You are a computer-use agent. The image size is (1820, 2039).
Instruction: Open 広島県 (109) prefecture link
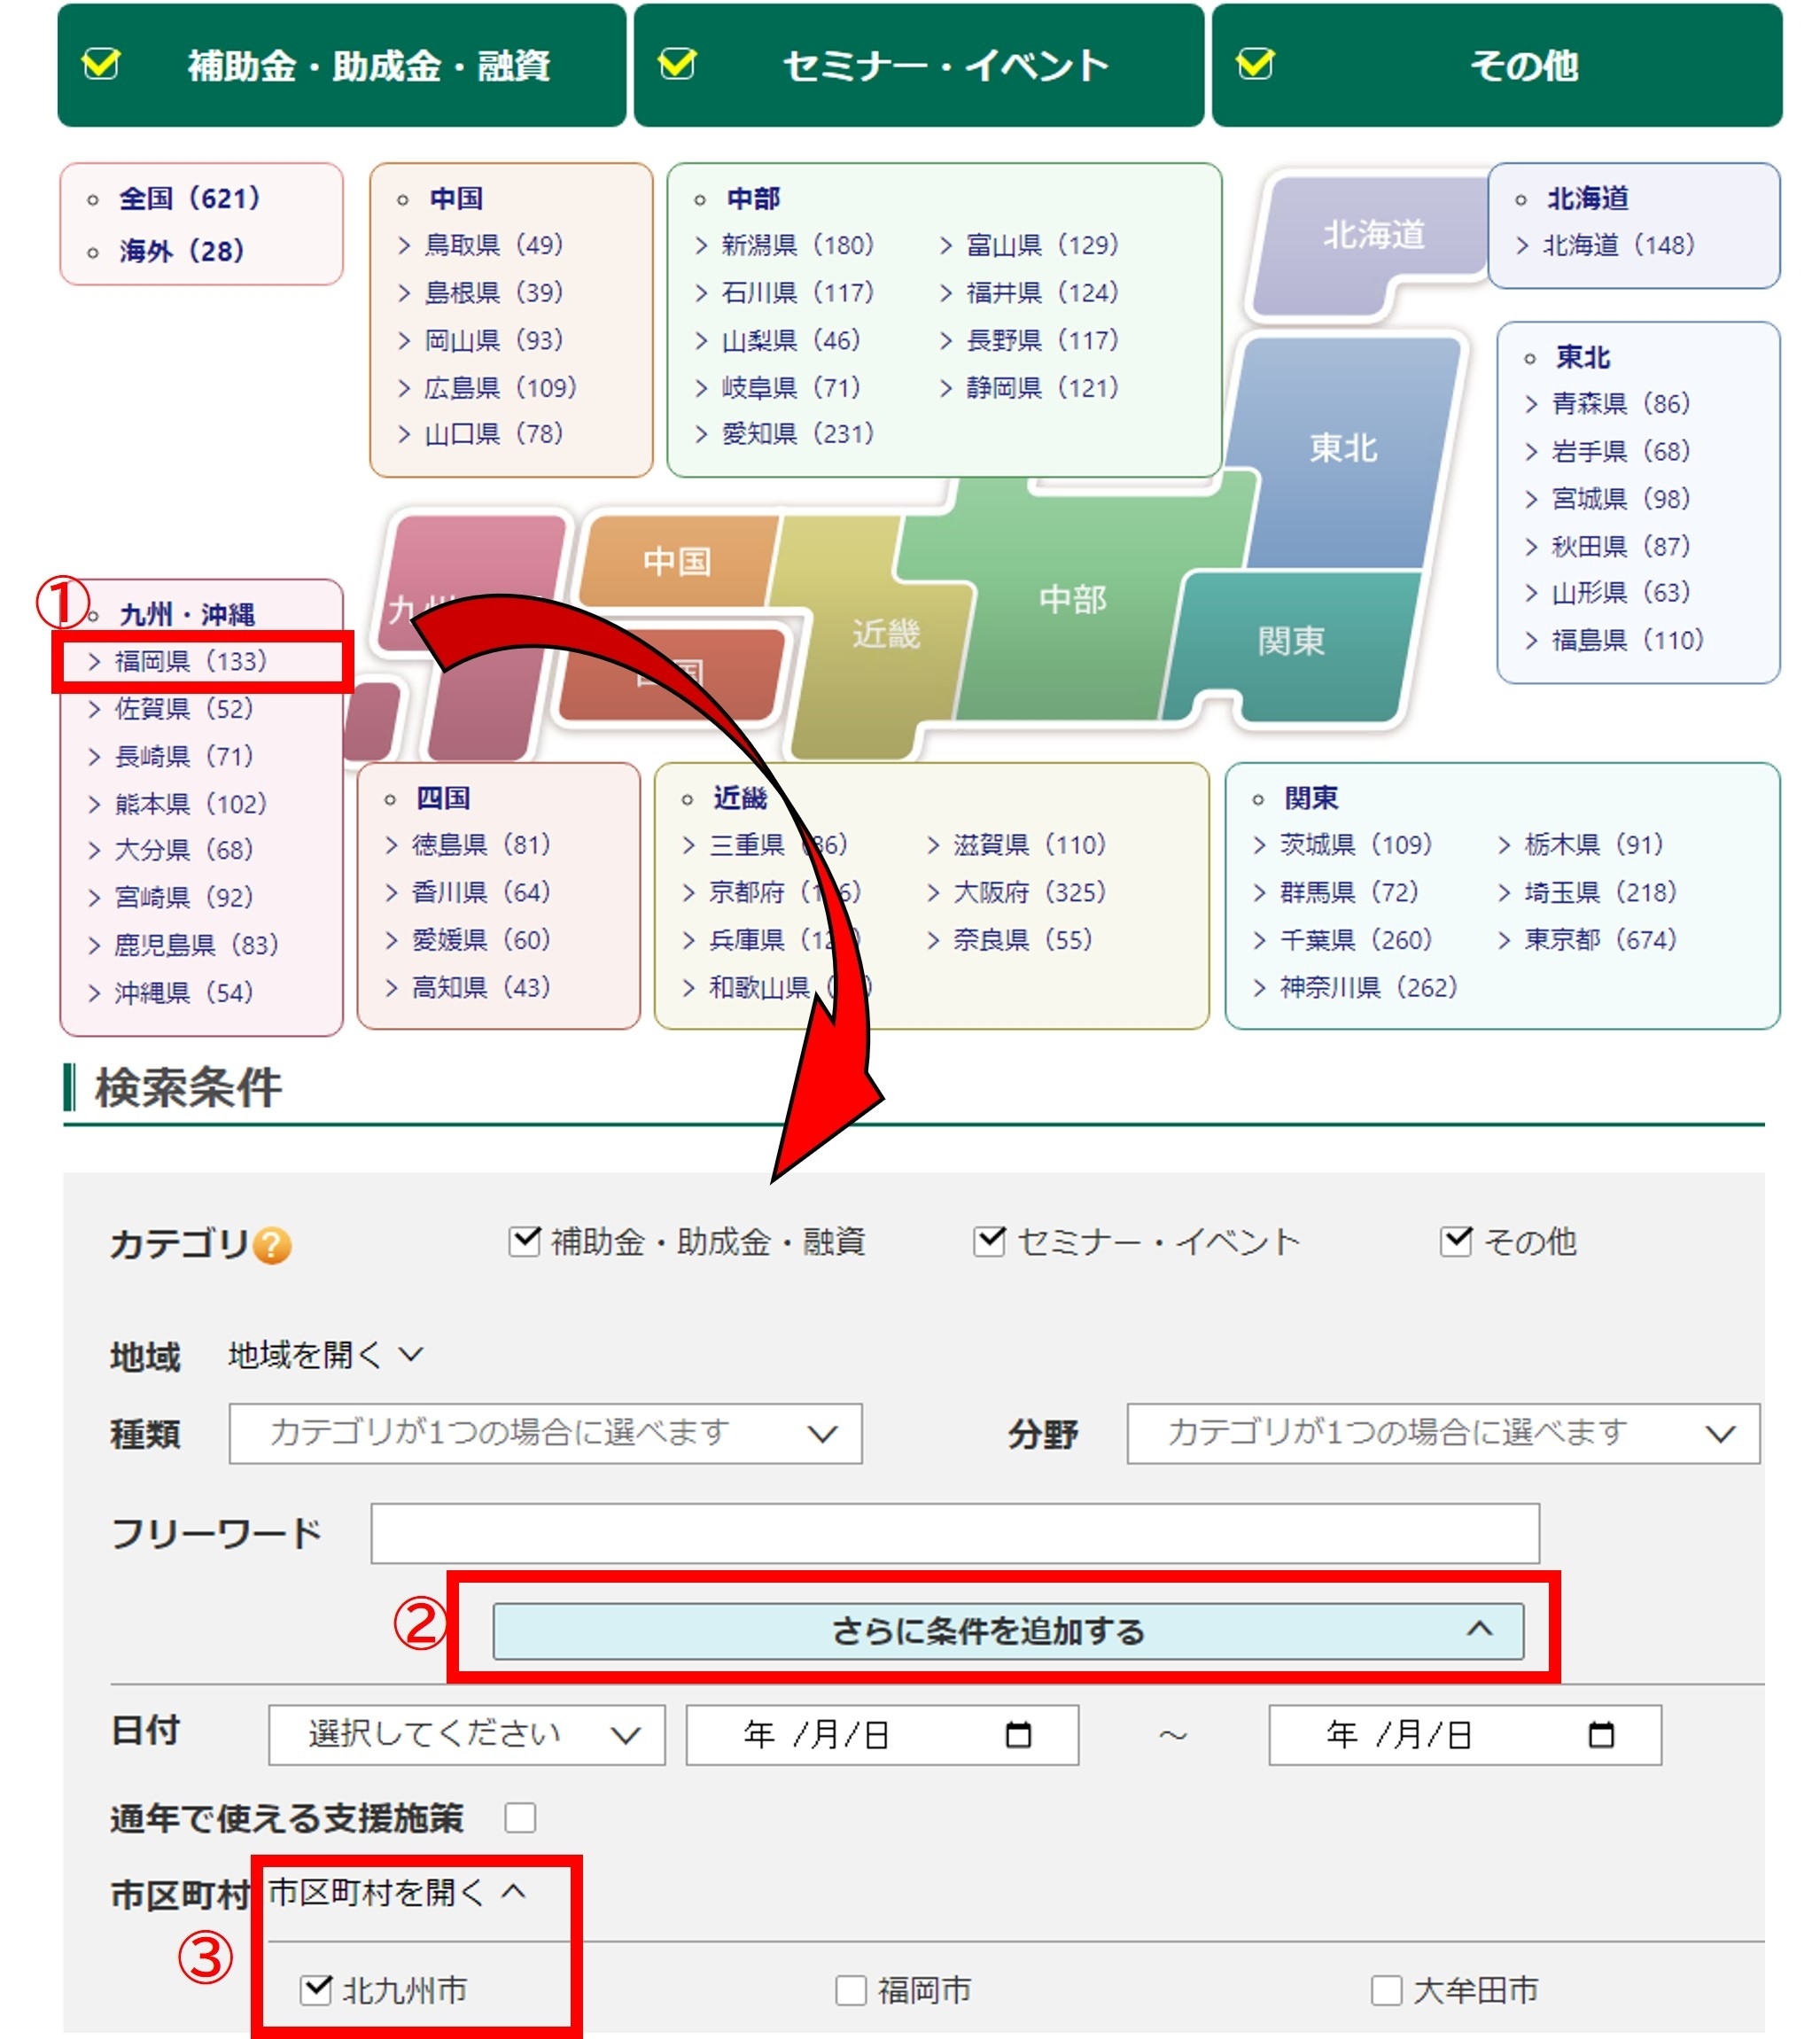tap(500, 388)
